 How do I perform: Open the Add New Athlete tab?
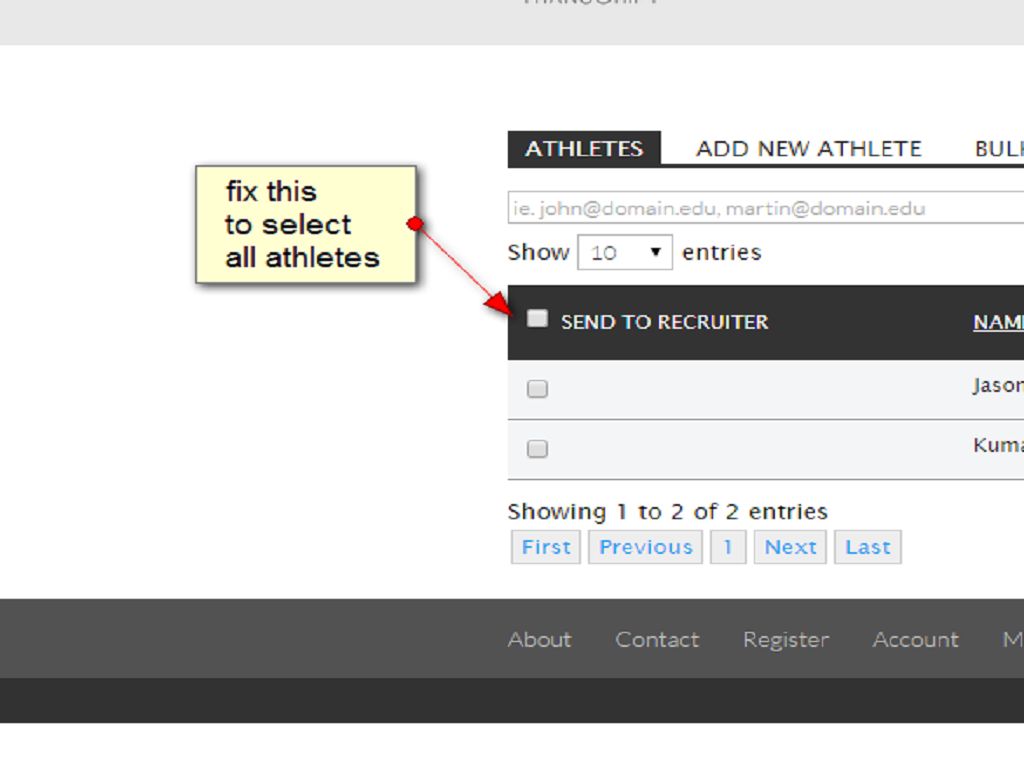(x=808, y=149)
